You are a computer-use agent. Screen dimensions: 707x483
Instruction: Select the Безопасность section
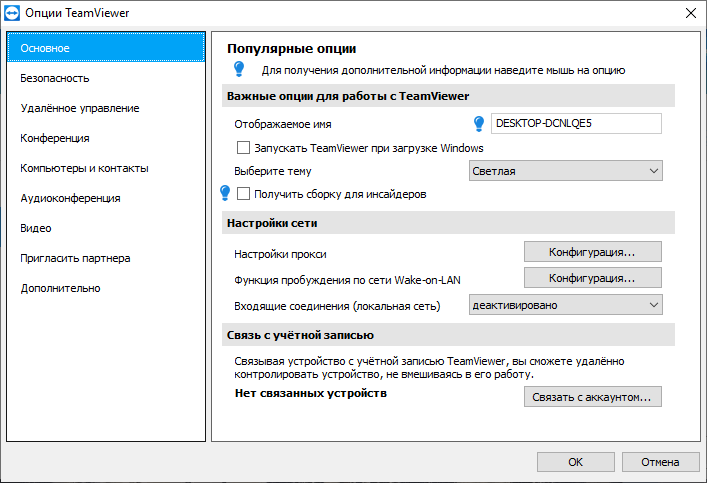pyautogui.click(x=55, y=78)
